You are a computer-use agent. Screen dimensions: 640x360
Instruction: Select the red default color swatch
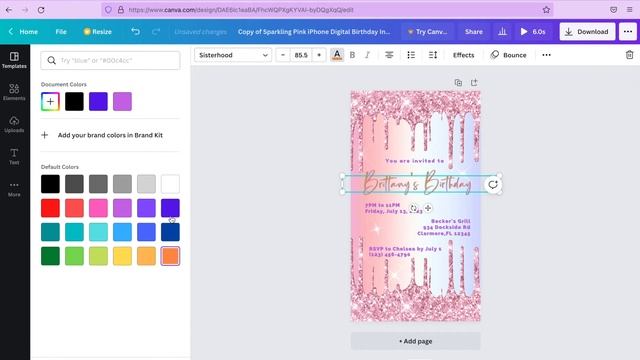pyautogui.click(x=50, y=208)
